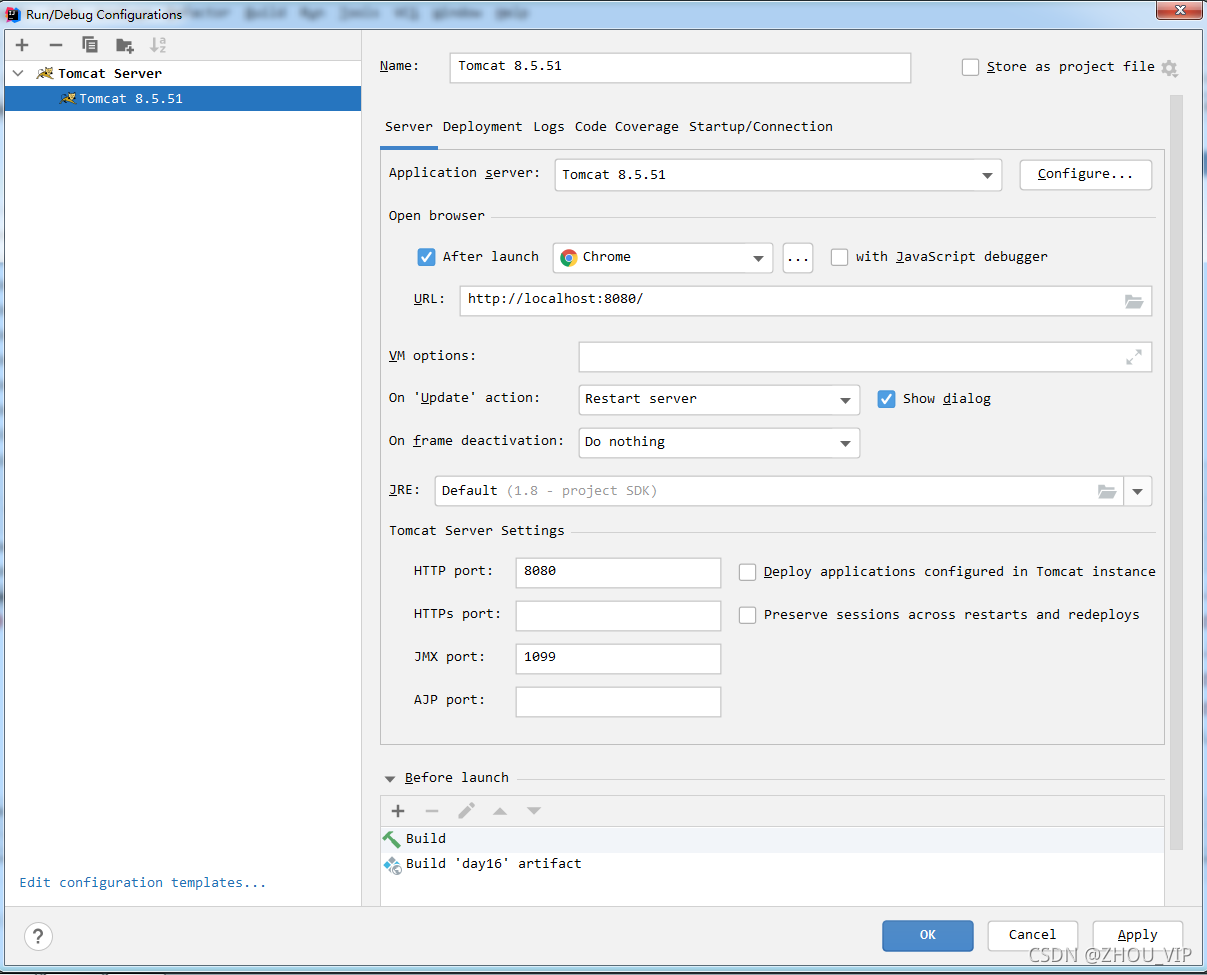
Task: Click the Create New Folder icon
Action: coord(124,45)
